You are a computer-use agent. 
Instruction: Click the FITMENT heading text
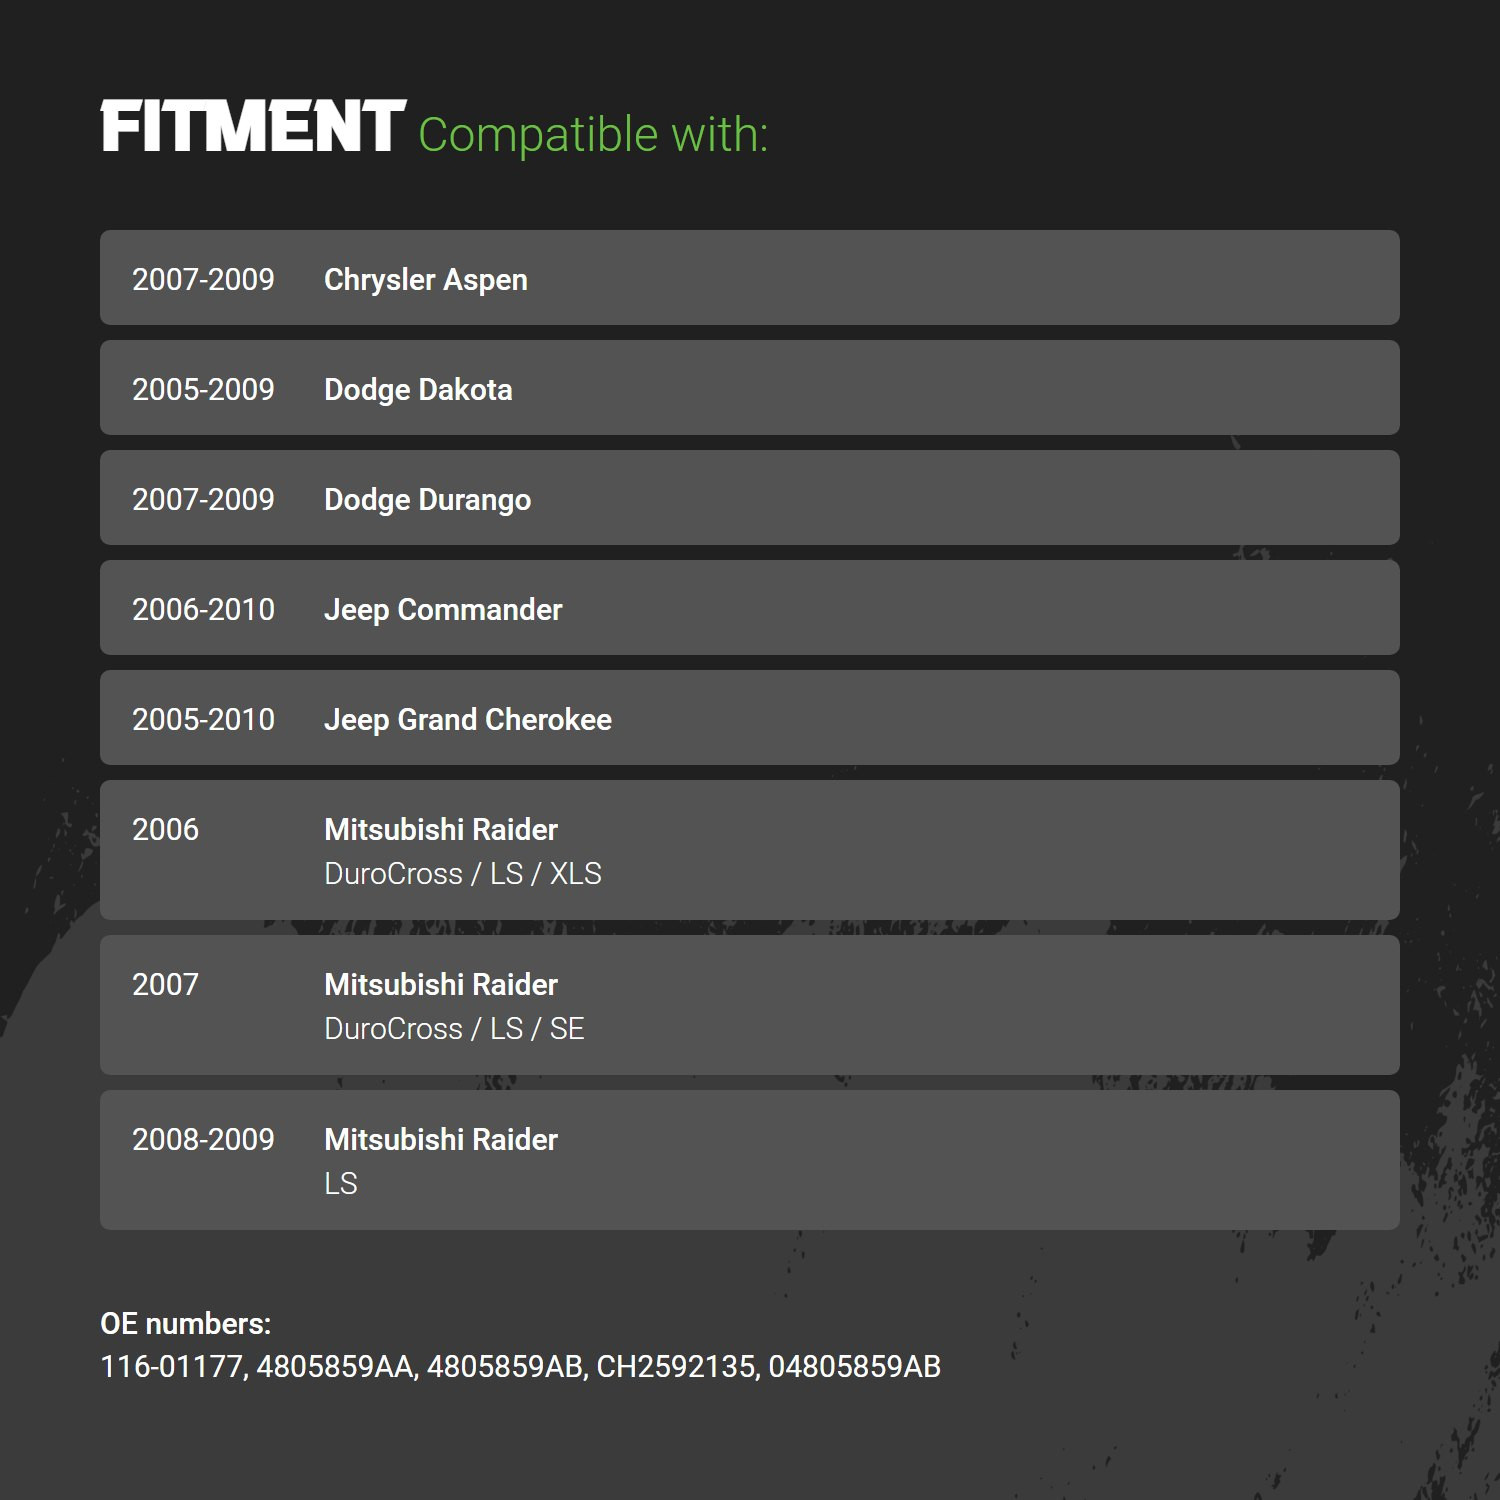253,127
